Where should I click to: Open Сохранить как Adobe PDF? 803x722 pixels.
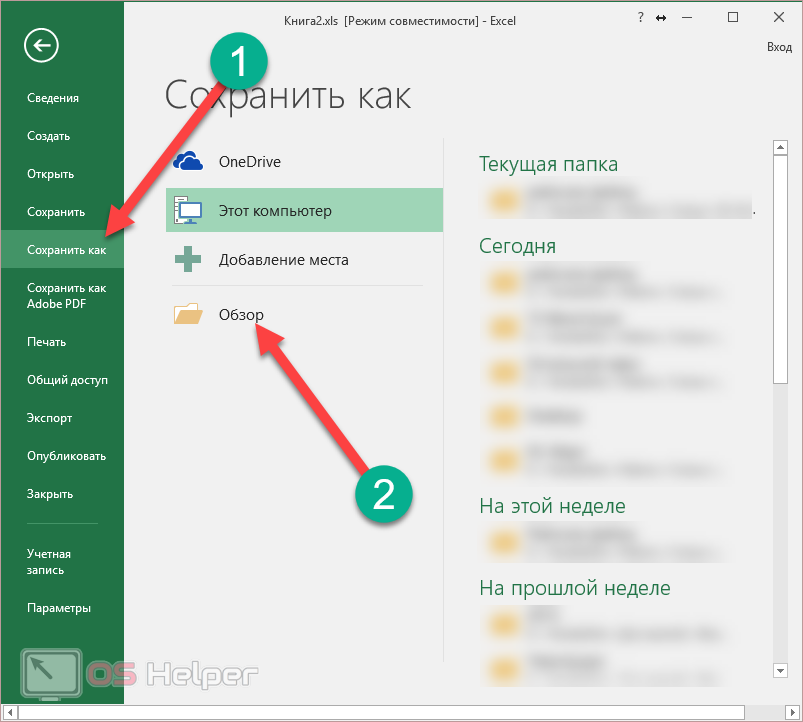[67, 296]
